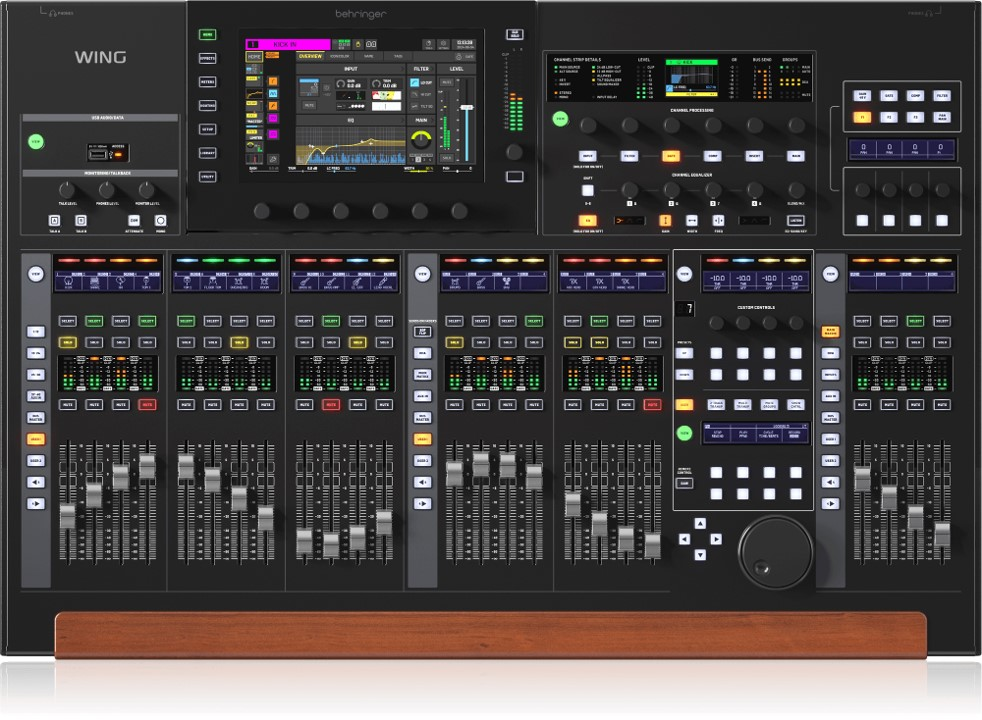Select the COMP block in Channel Processing

(x=713, y=156)
